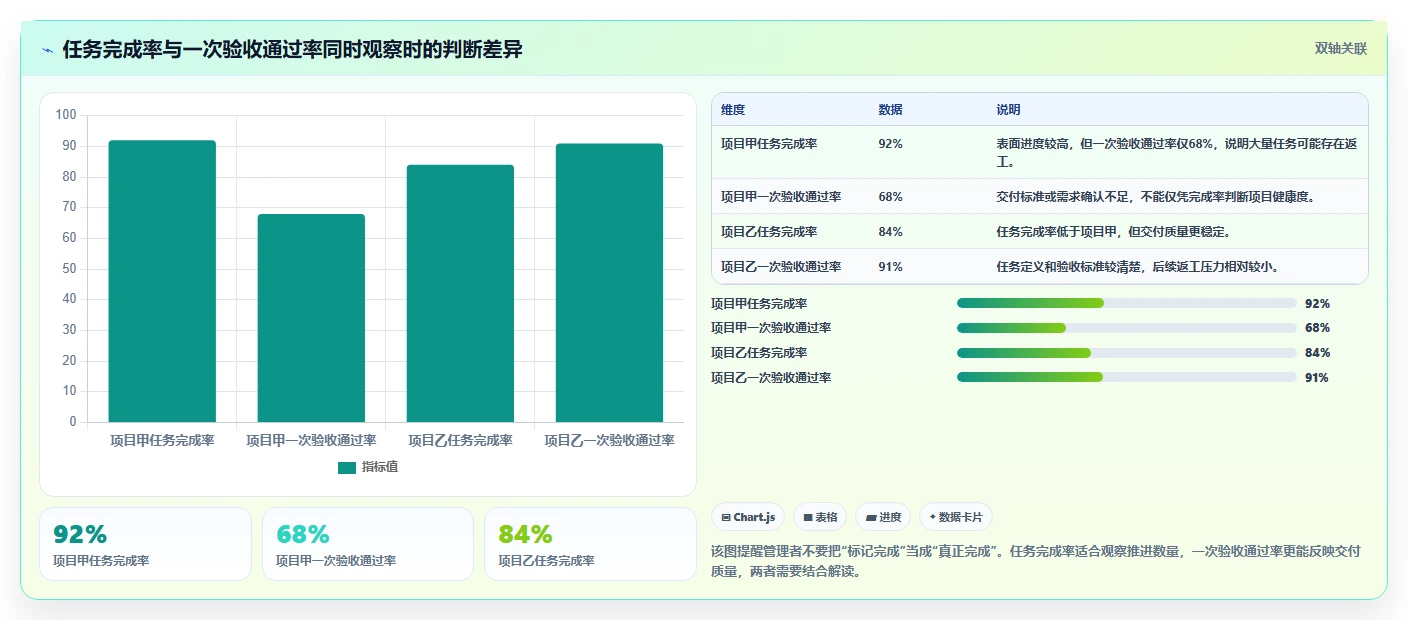Click the footer note starting 该图提醒管理者
The width and height of the screenshot is (1408, 620).
pos(1035,561)
